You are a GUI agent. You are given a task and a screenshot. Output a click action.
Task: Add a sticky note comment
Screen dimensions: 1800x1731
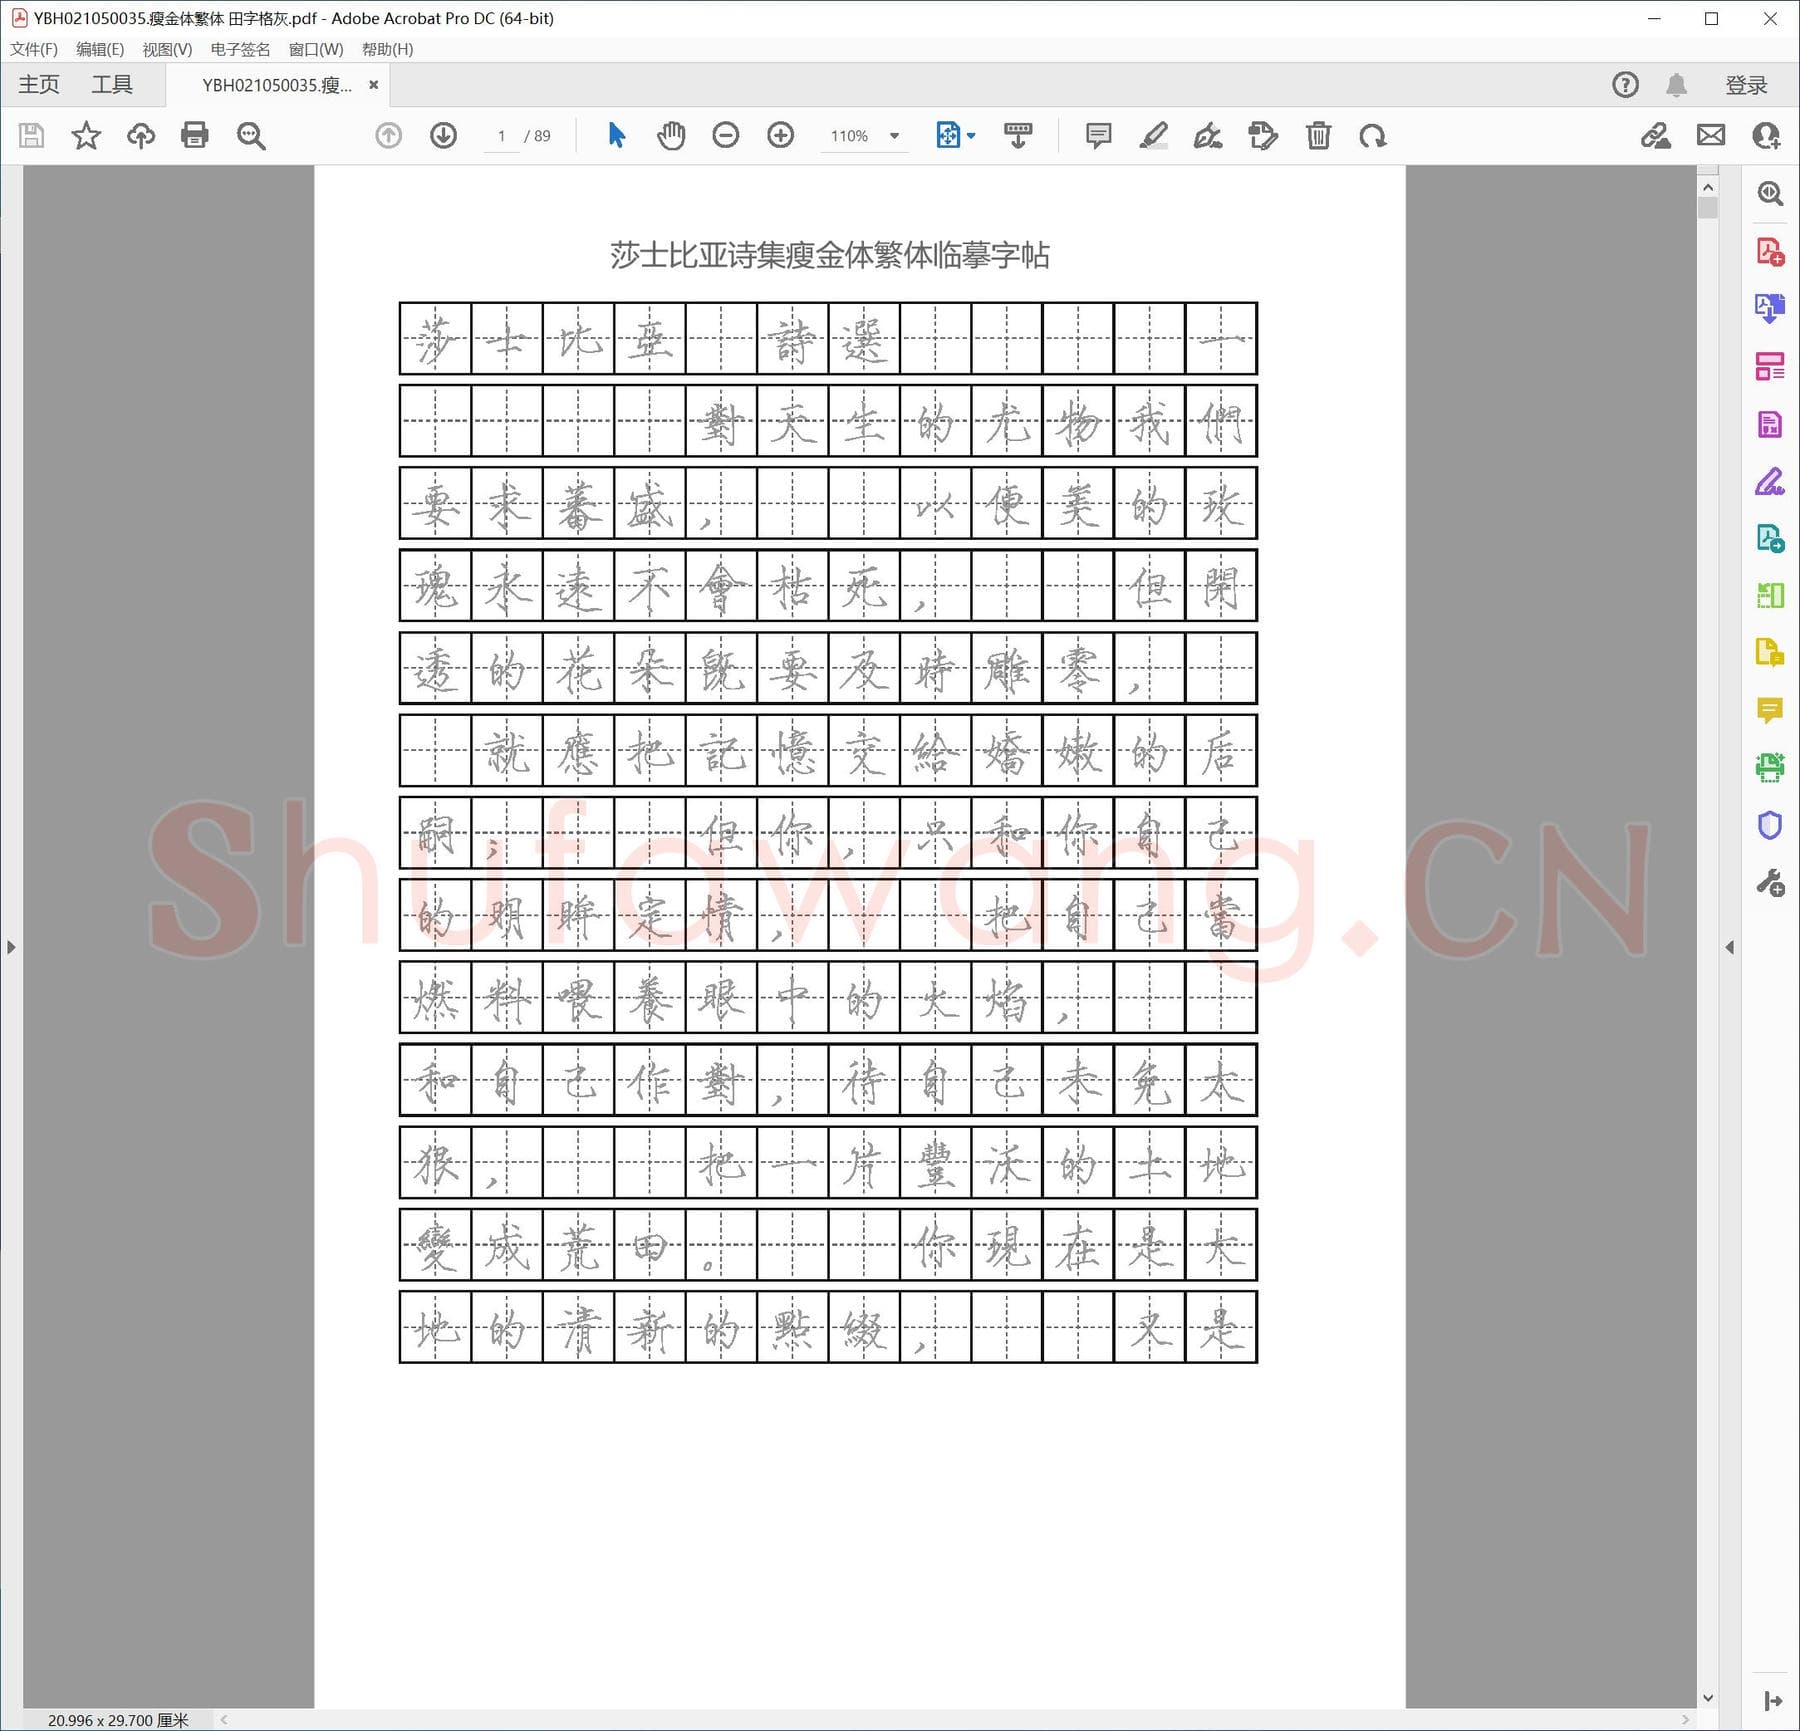click(x=1098, y=135)
